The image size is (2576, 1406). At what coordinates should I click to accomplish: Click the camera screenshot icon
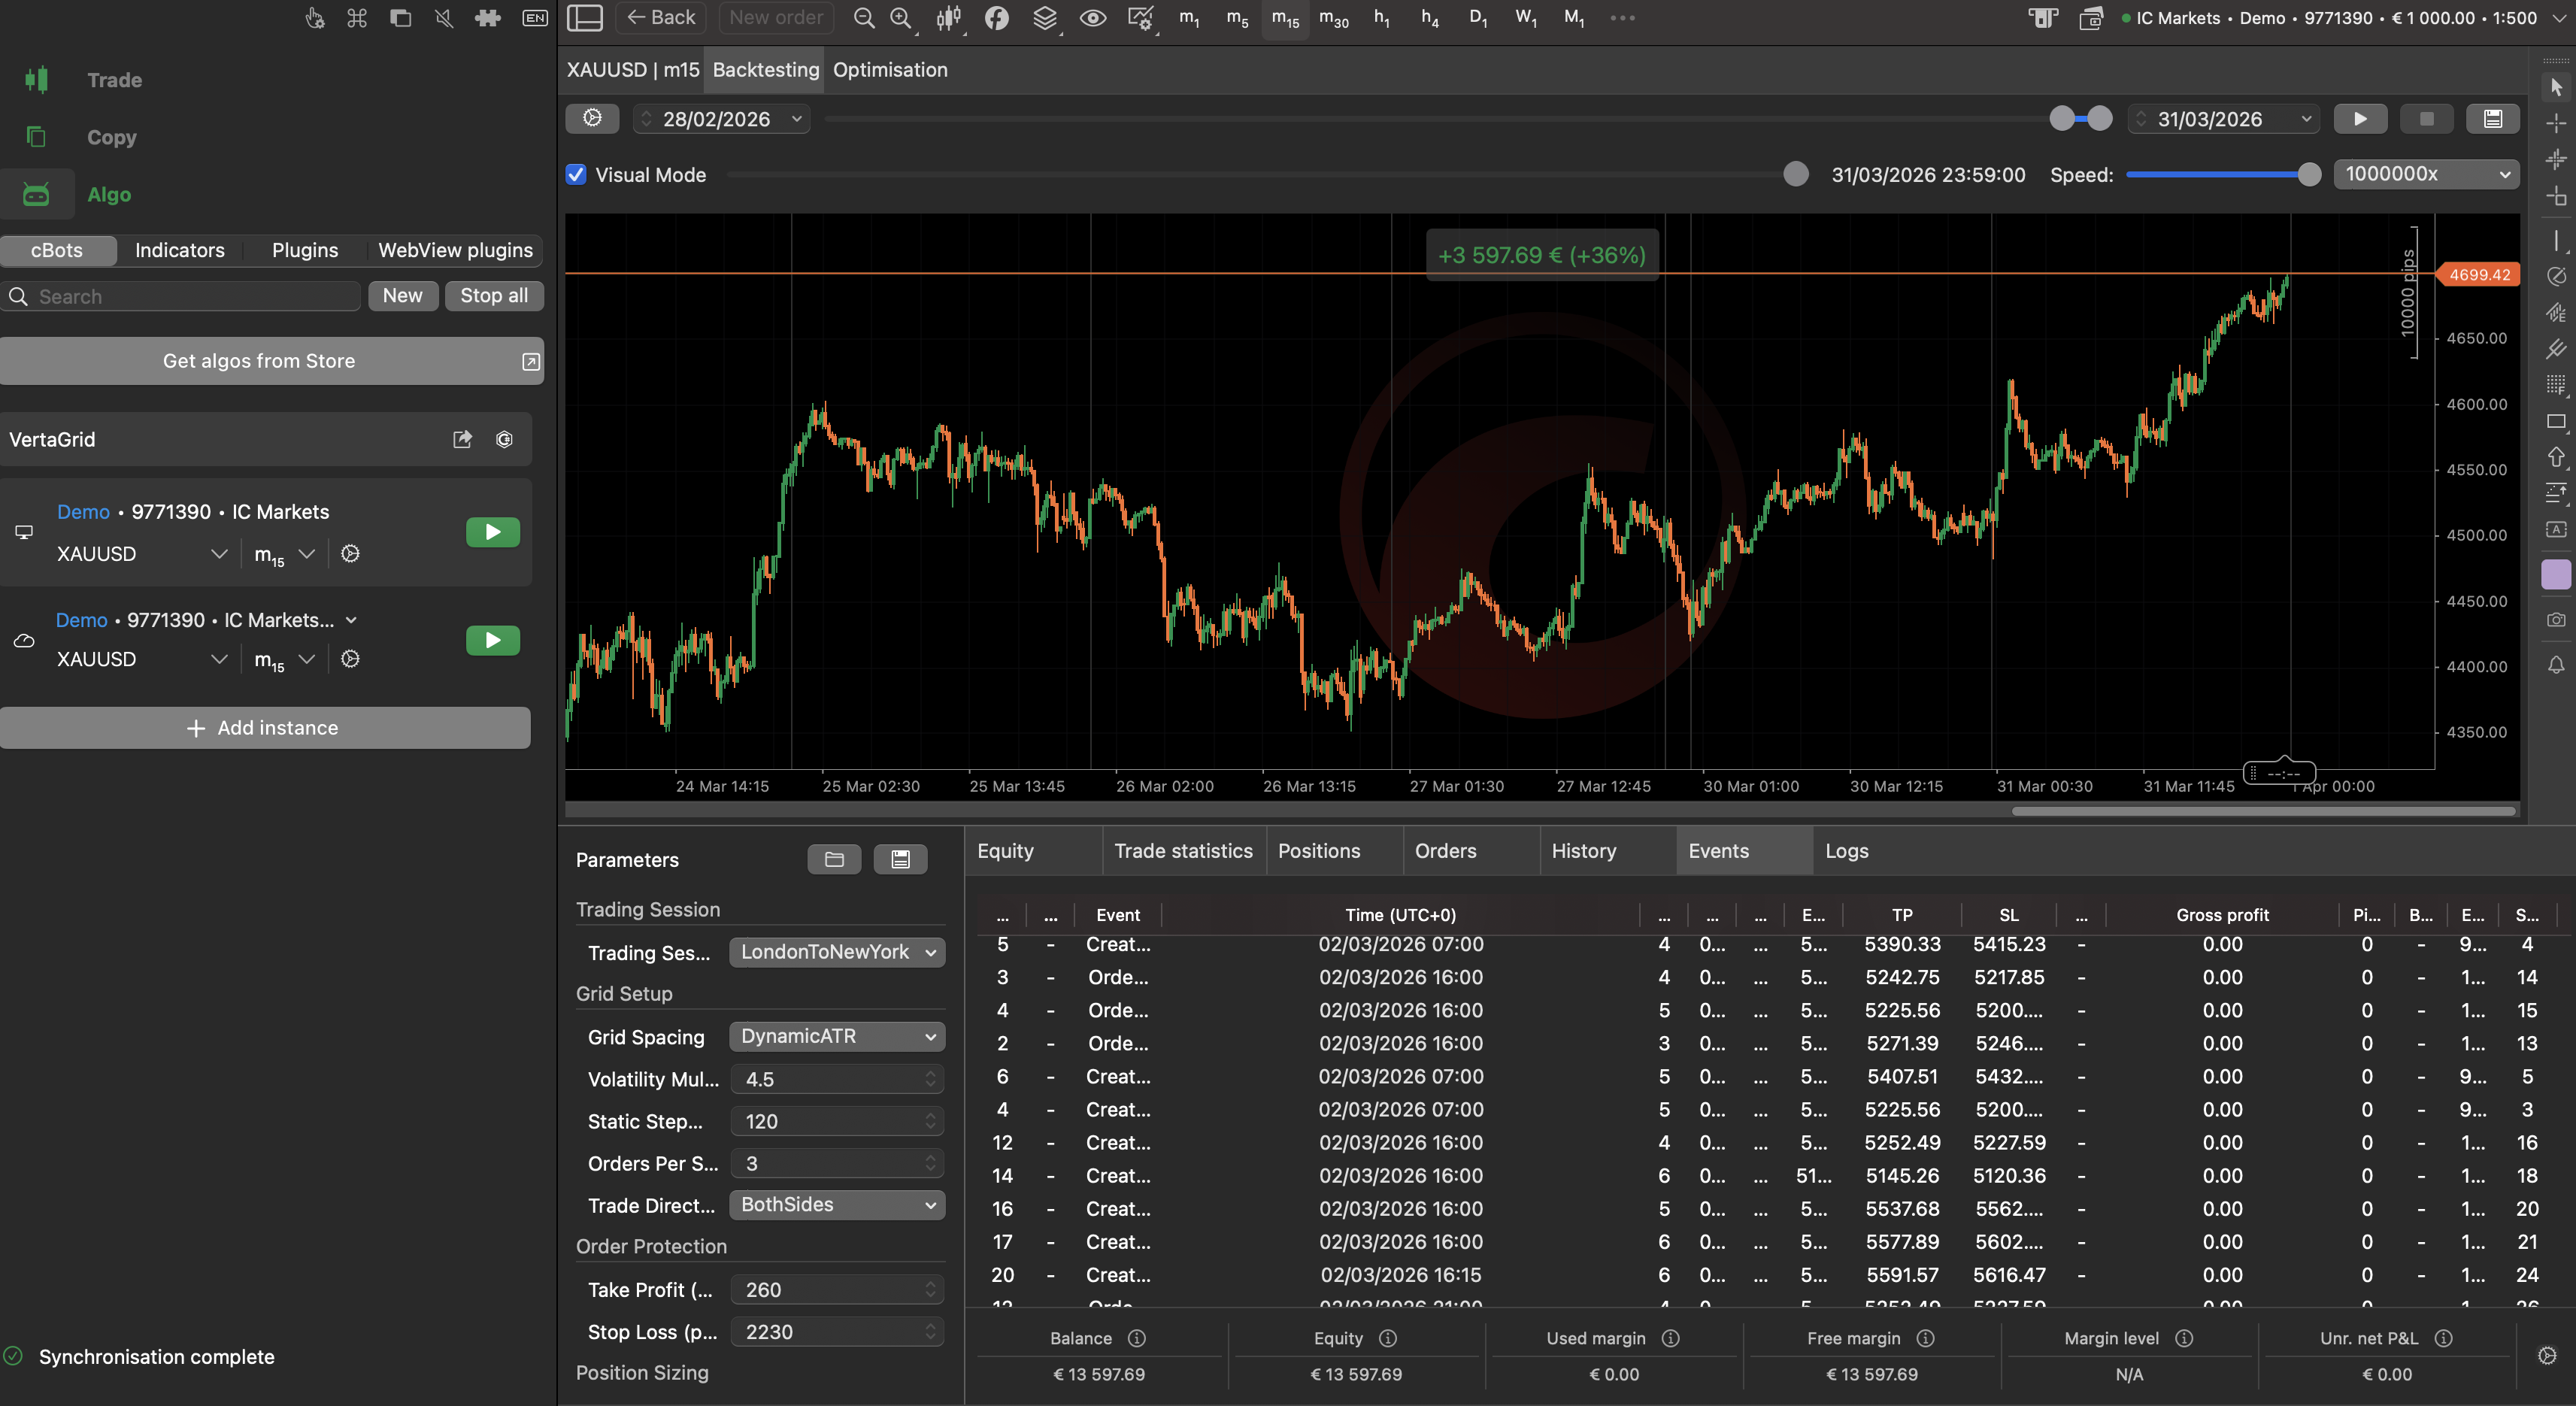pyautogui.click(x=2556, y=620)
